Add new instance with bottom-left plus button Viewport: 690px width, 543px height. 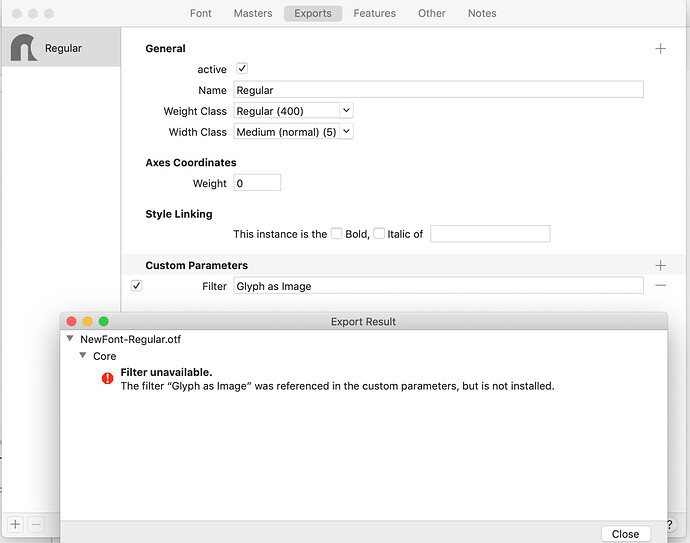(15, 524)
